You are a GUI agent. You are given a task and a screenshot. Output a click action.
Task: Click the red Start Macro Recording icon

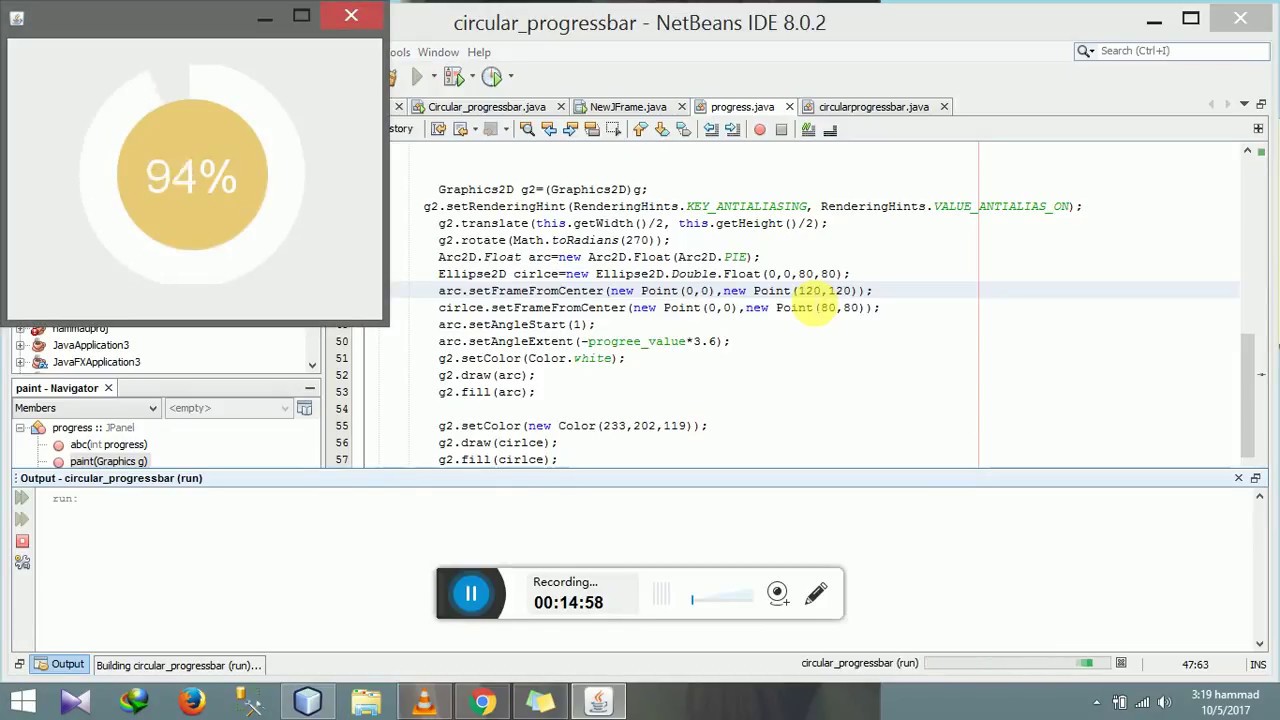(x=760, y=129)
